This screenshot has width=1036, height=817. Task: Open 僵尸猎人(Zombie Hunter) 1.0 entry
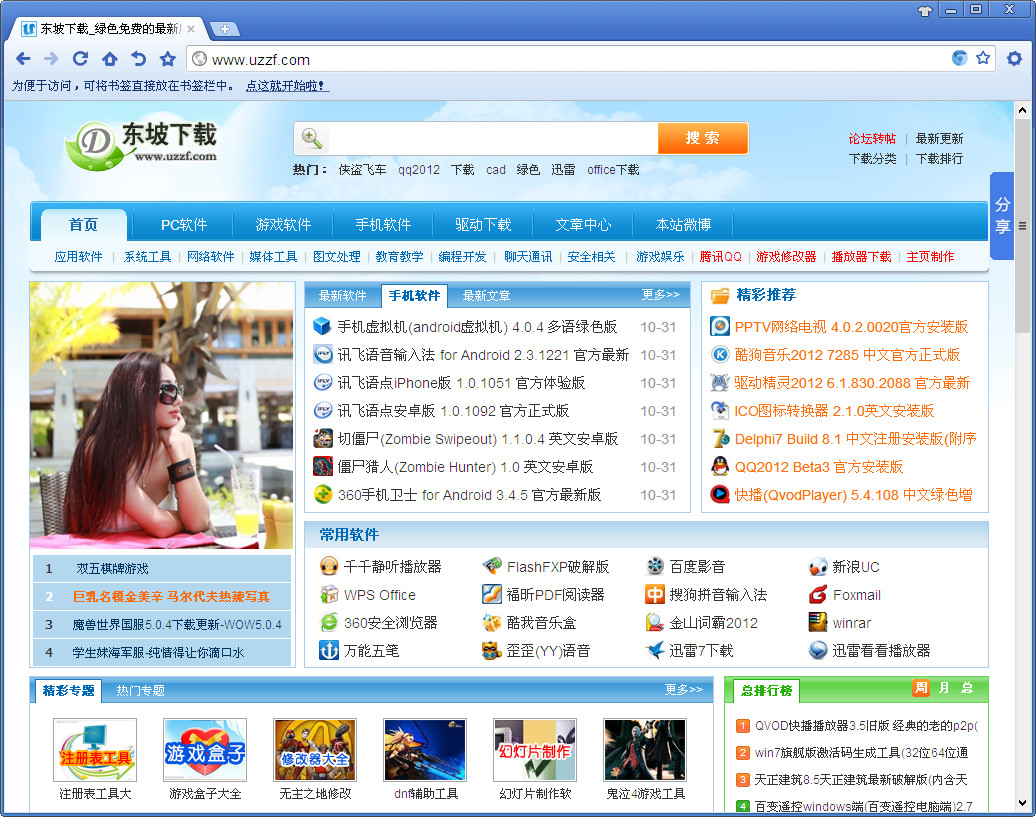(465, 466)
